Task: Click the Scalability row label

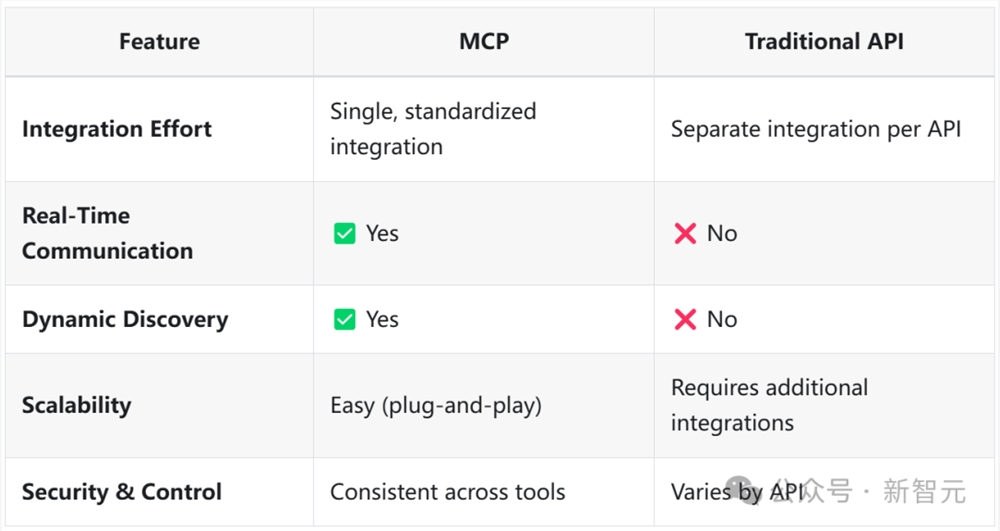Action: coord(76,405)
